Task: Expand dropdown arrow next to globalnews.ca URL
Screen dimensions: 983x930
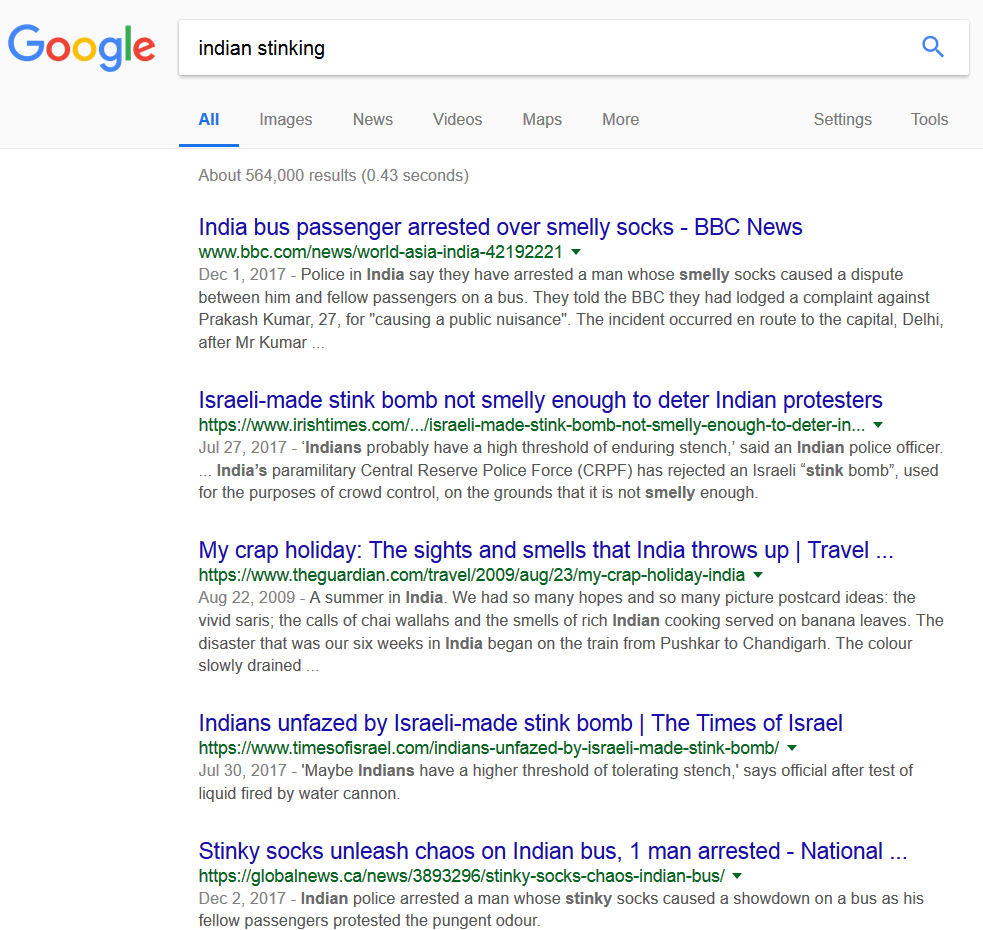Action: [737, 876]
